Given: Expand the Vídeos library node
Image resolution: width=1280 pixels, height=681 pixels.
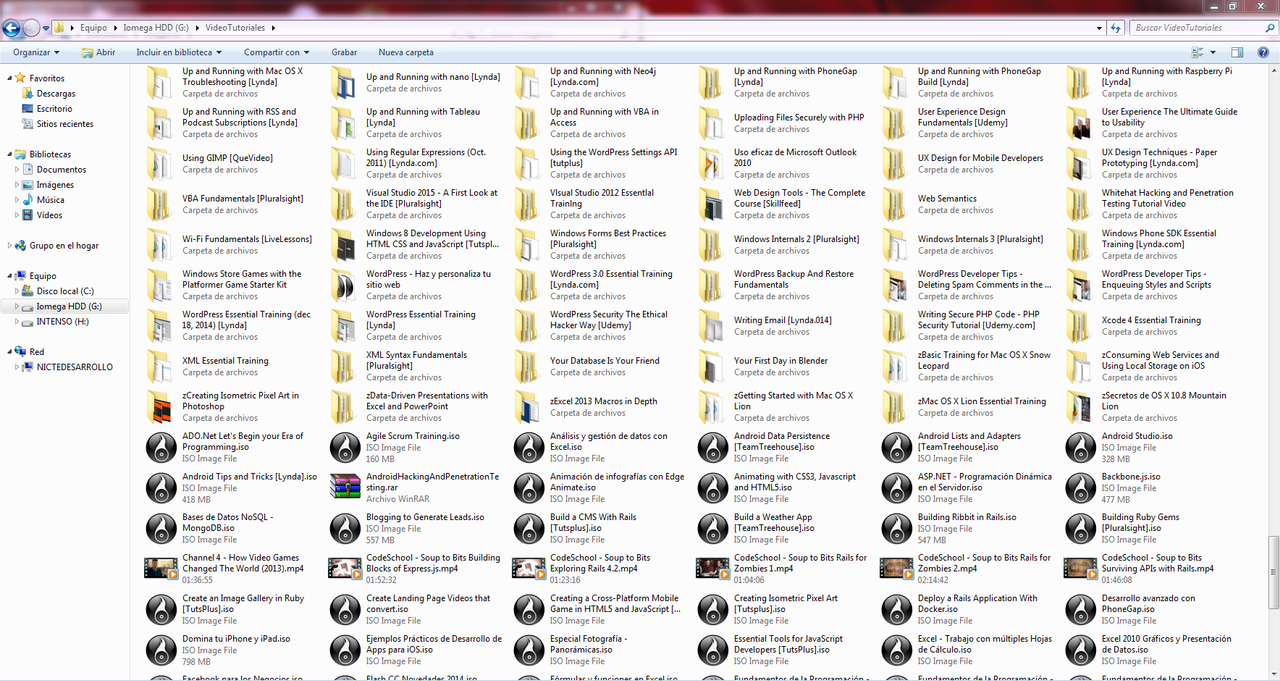Looking at the screenshot, I should [x=17, y=215].
